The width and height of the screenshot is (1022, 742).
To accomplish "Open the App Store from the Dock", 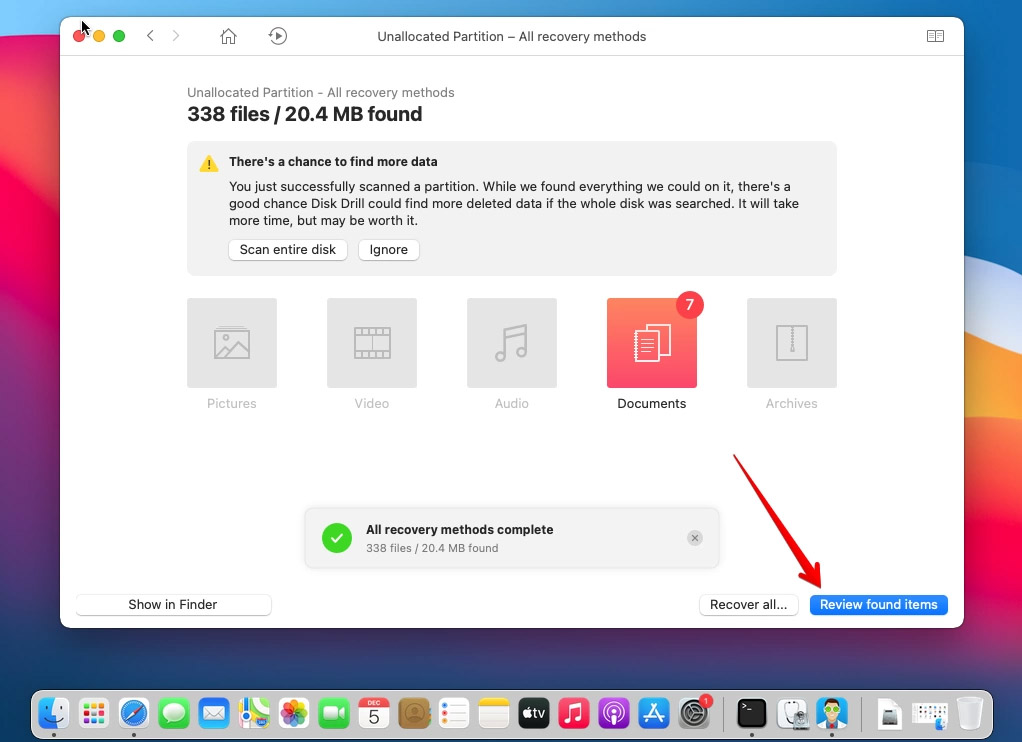I will pos(654,713).
